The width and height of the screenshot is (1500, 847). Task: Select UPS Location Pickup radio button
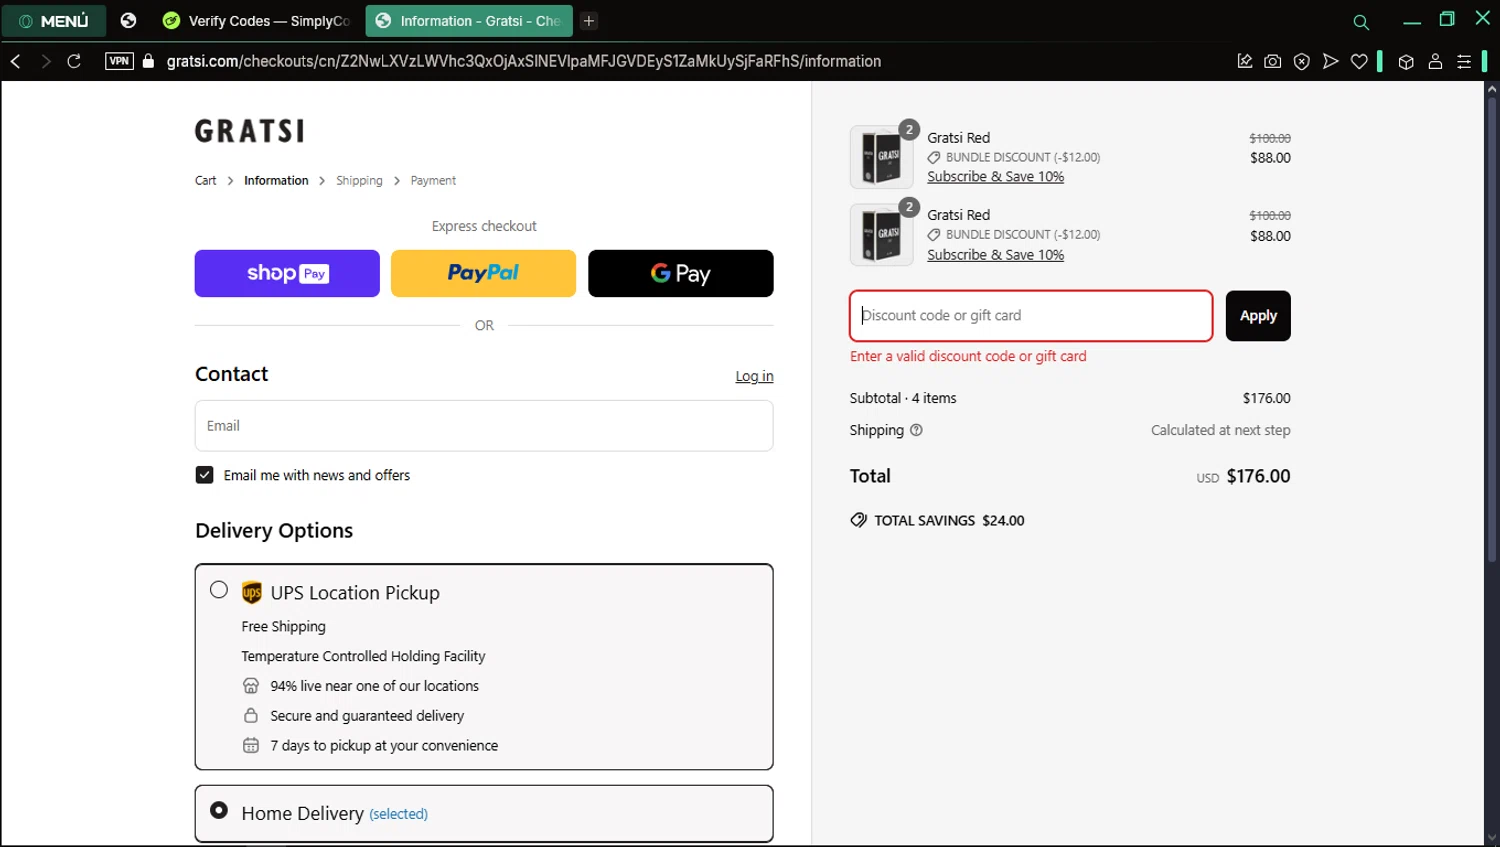[219, 590]
